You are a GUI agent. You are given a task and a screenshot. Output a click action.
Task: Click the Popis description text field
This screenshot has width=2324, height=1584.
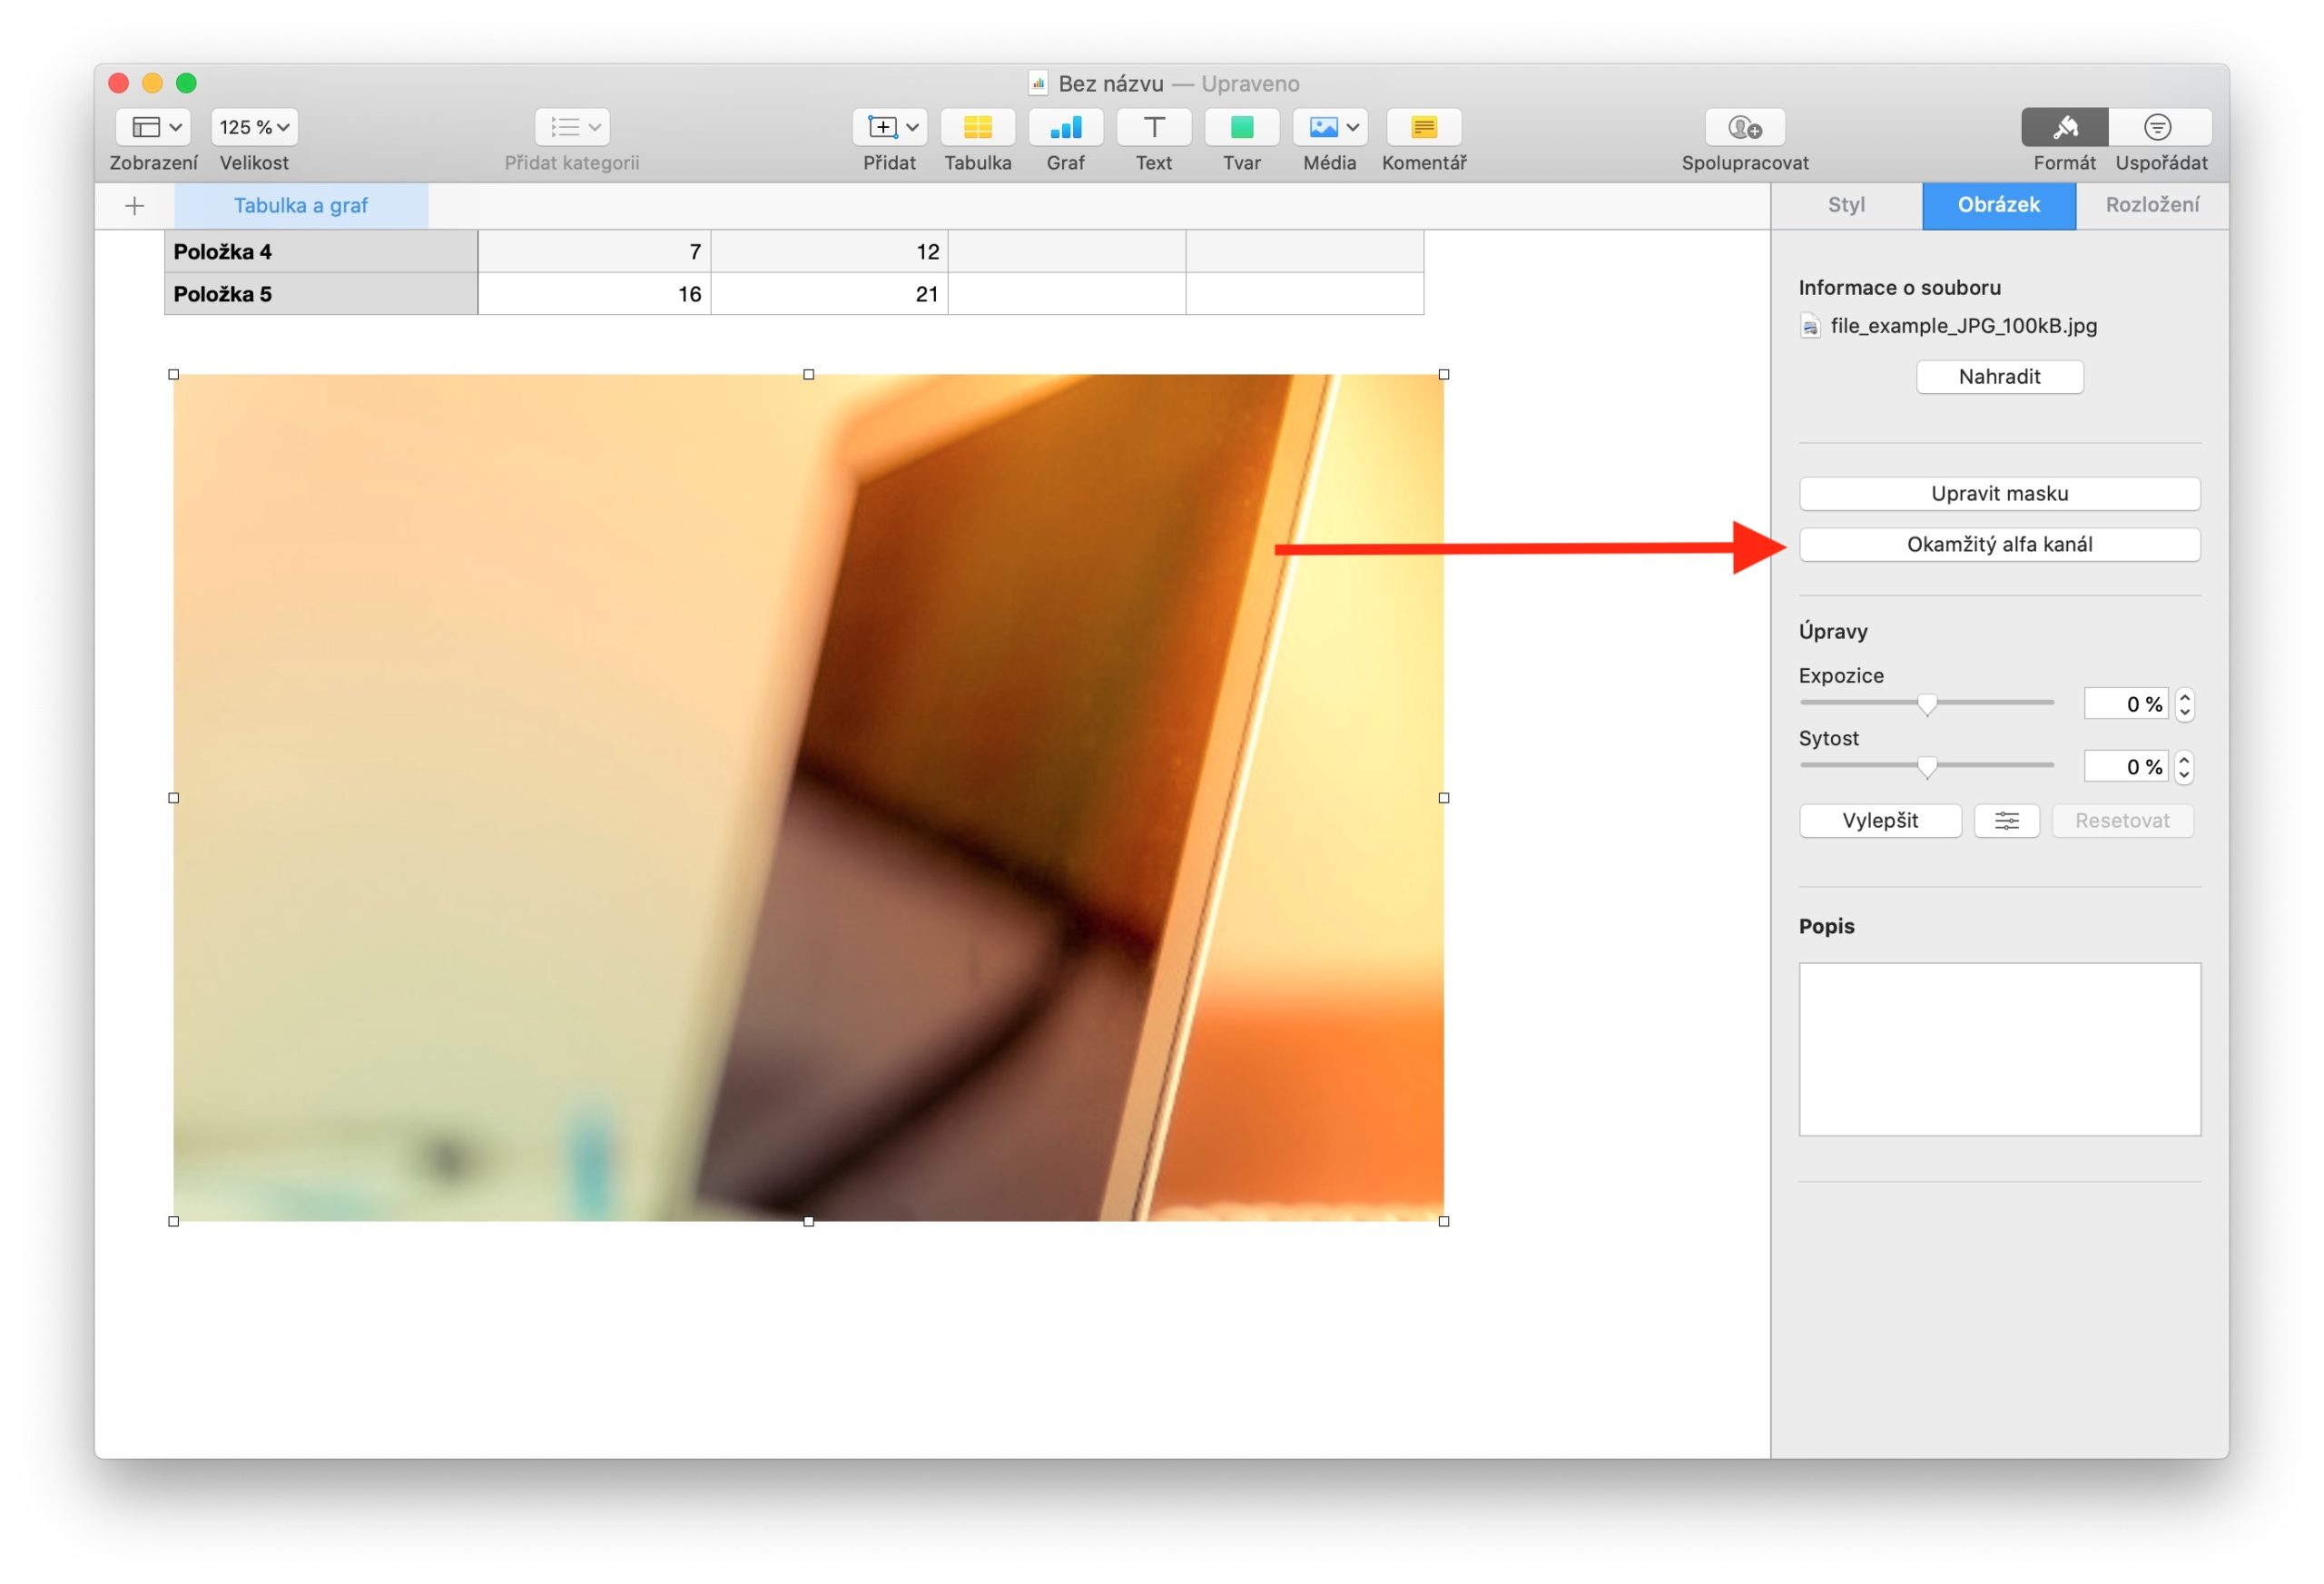pyautogui.click(x=1999, y=1049)
